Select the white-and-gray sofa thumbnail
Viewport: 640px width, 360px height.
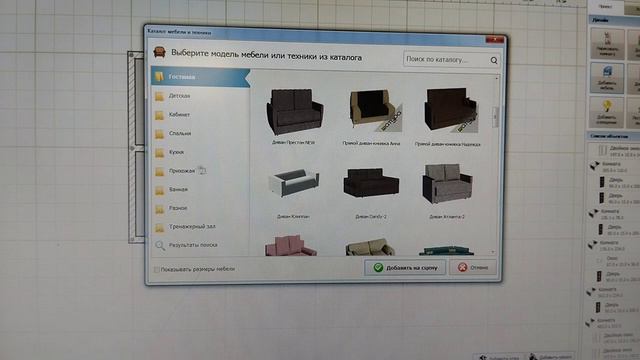click(293, 184)
